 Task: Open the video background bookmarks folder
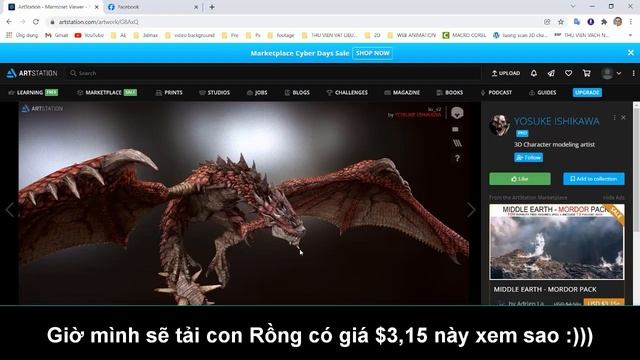[x=190, y=36]
